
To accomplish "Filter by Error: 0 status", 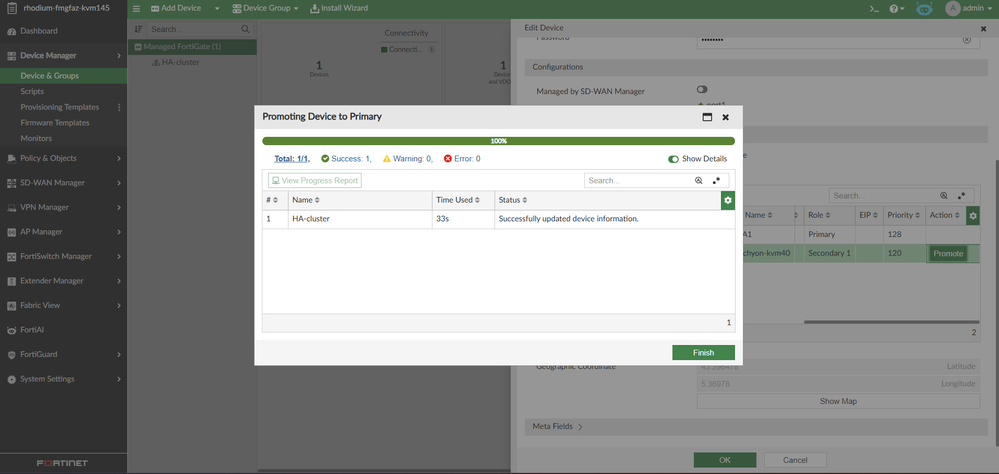I will pyautogui.click(x=462, y=159).
